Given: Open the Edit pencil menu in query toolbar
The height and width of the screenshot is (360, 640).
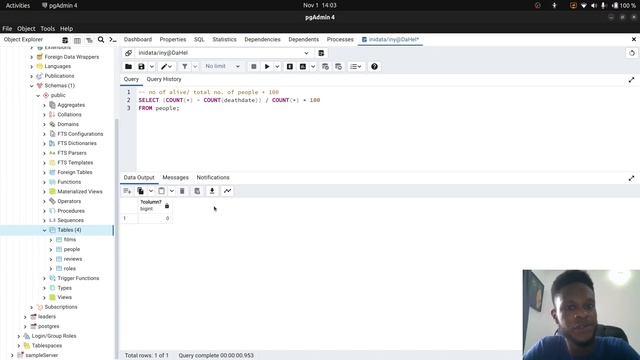Looking at the screenshot, I should pos(166,67).
